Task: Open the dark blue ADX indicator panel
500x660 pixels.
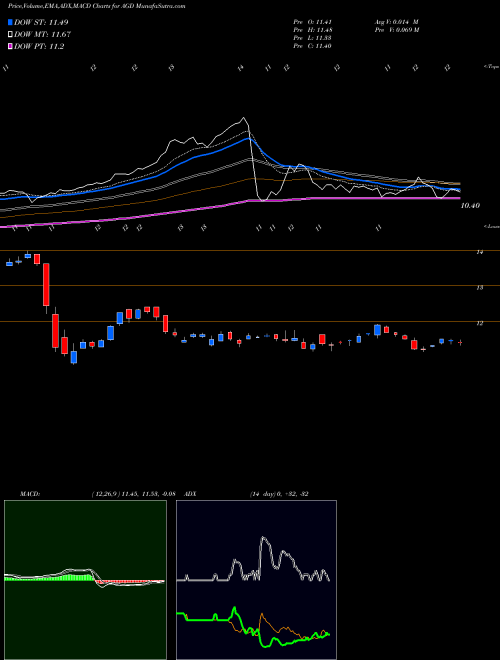Action: [256, 580]
